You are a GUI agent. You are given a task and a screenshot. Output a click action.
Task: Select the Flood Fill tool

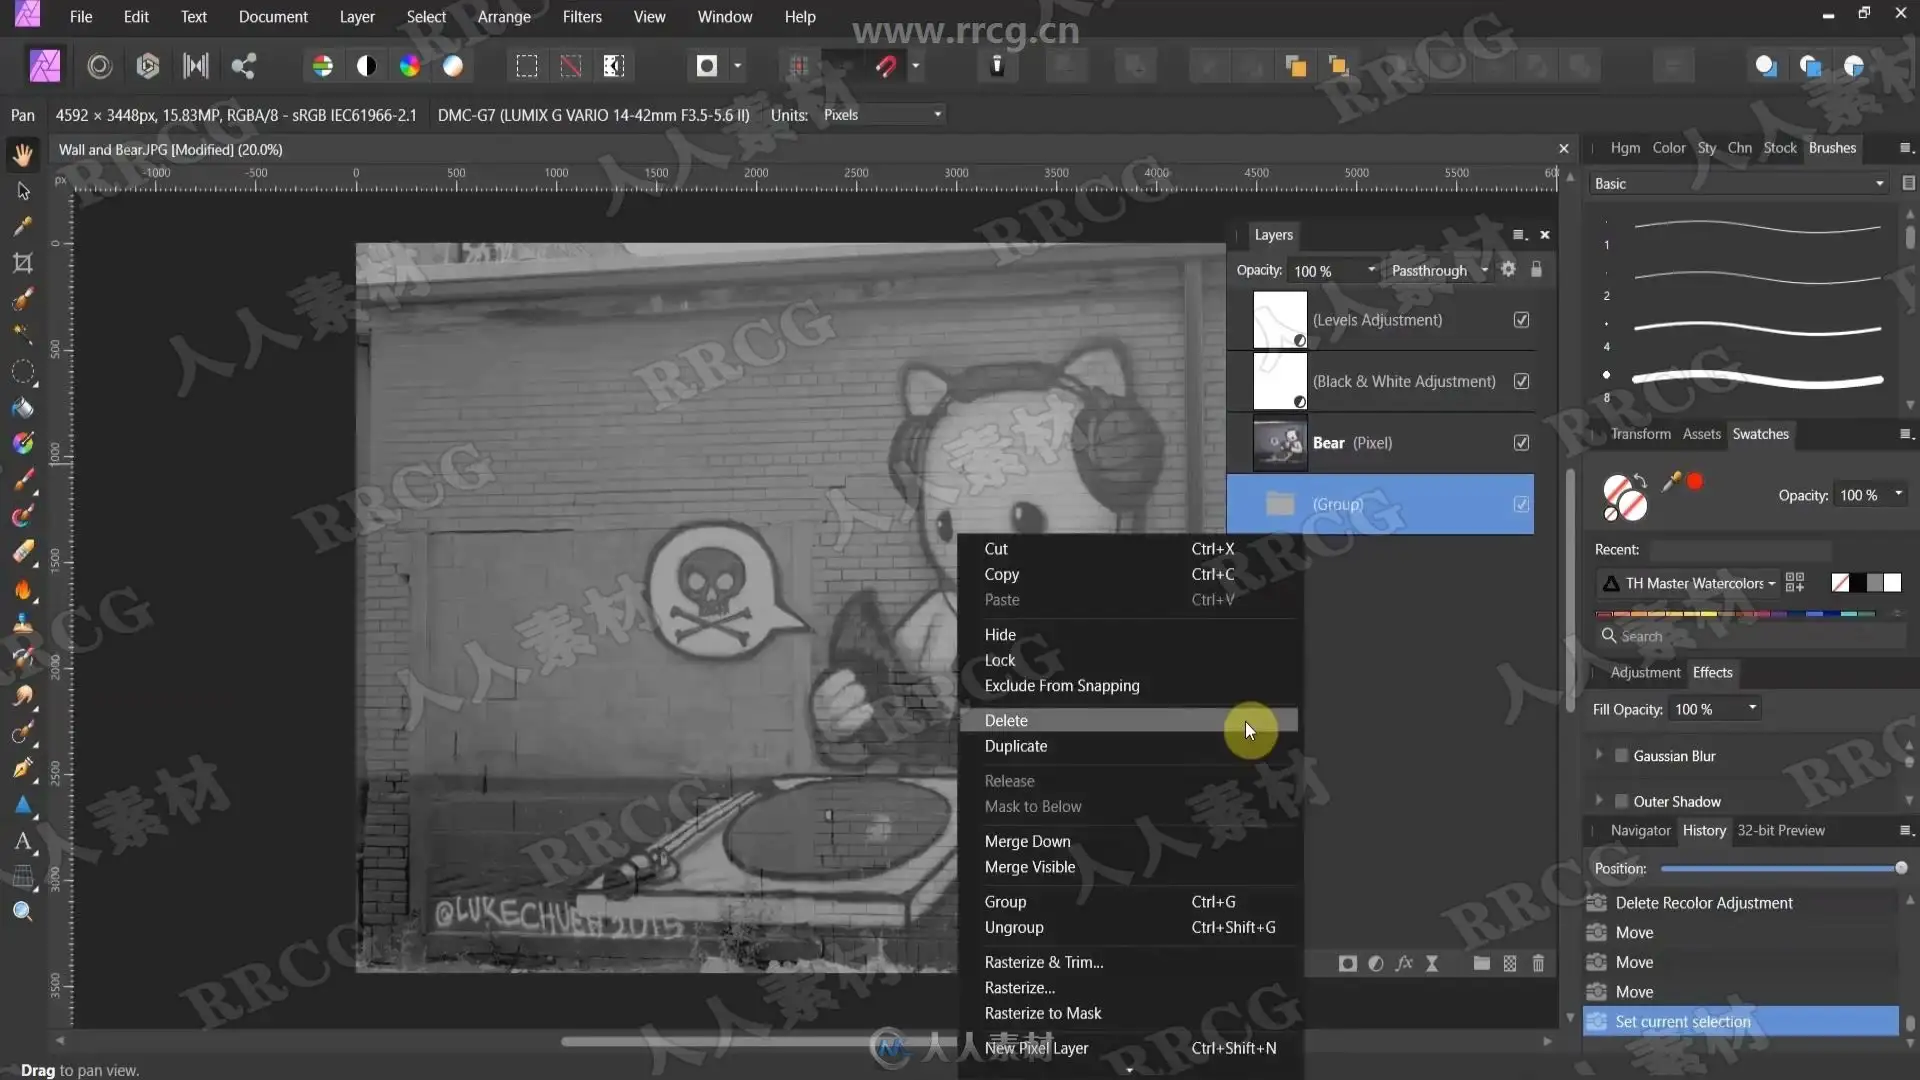pyautogui.click(x=22, y=407)
